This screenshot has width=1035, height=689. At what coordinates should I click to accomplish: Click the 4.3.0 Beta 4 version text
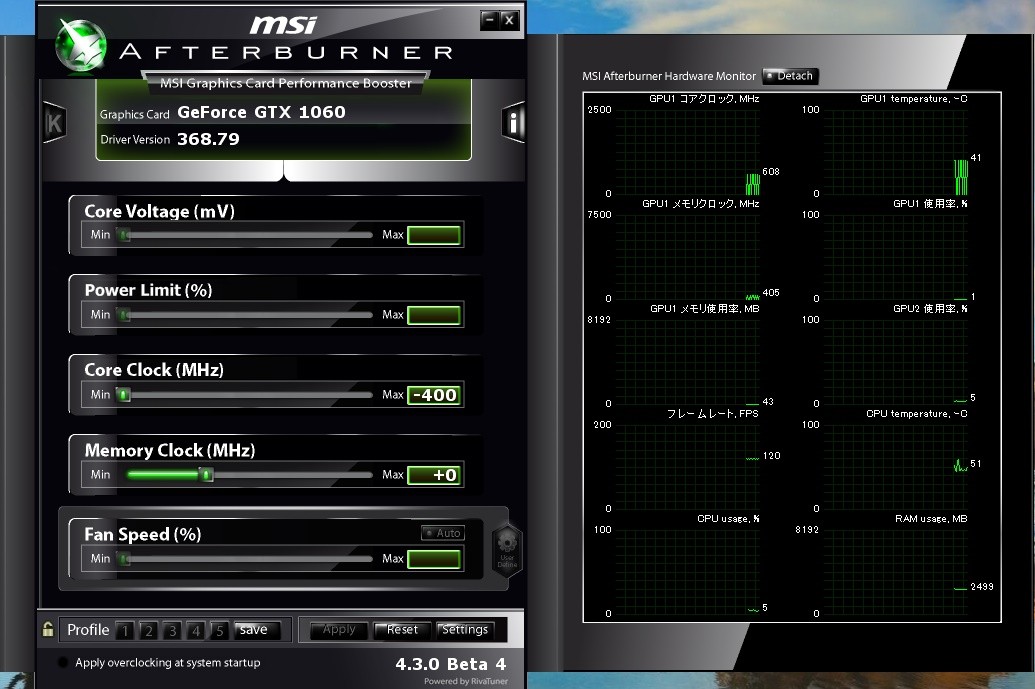pos(451,664)
